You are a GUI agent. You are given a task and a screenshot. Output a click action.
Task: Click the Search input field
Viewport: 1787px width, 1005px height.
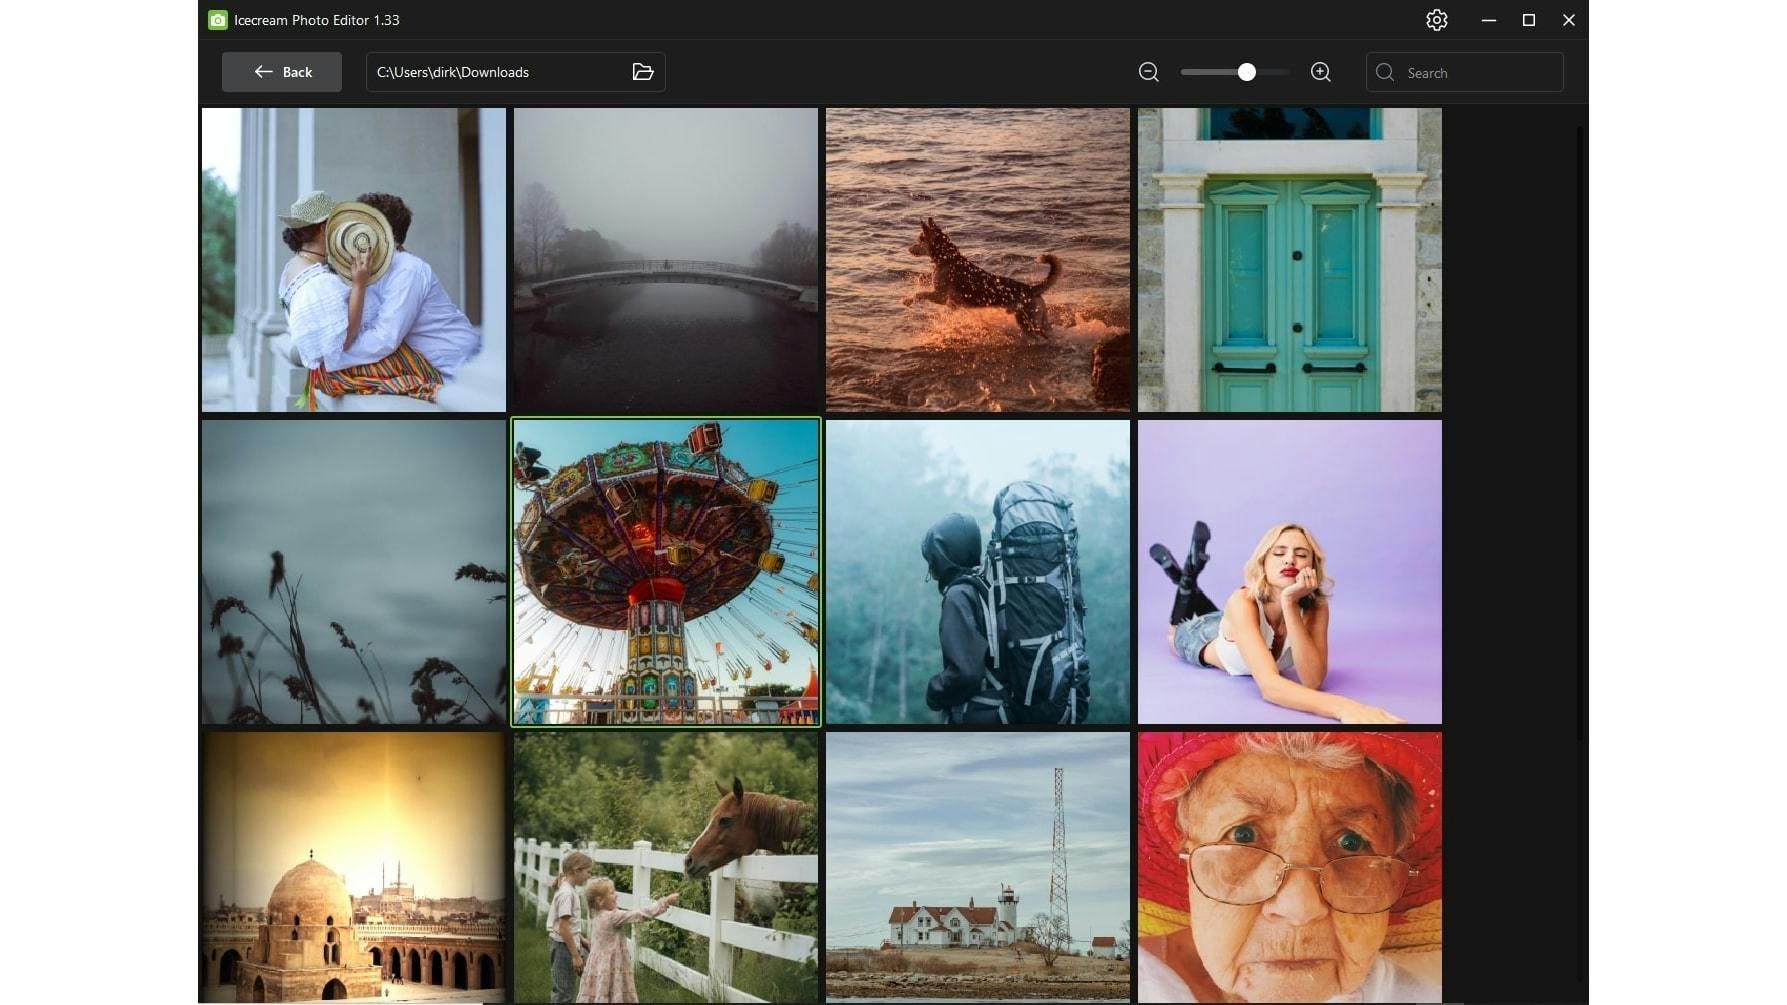[1465, 72]
